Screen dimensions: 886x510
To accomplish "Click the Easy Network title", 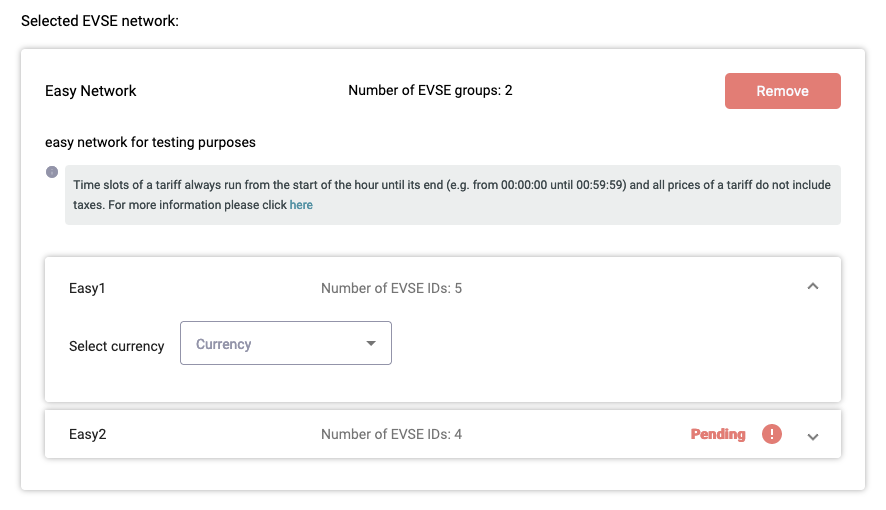I will (91, 91).
